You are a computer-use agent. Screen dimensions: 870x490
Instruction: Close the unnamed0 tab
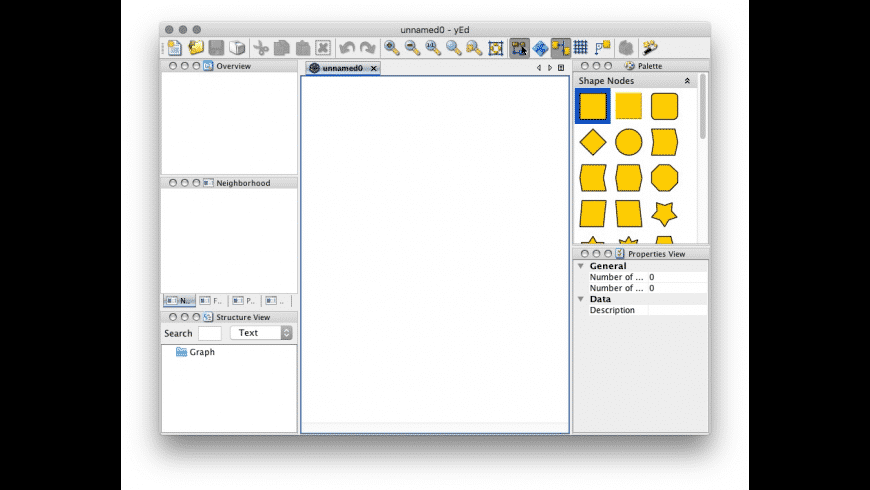(x=373, y=68)
